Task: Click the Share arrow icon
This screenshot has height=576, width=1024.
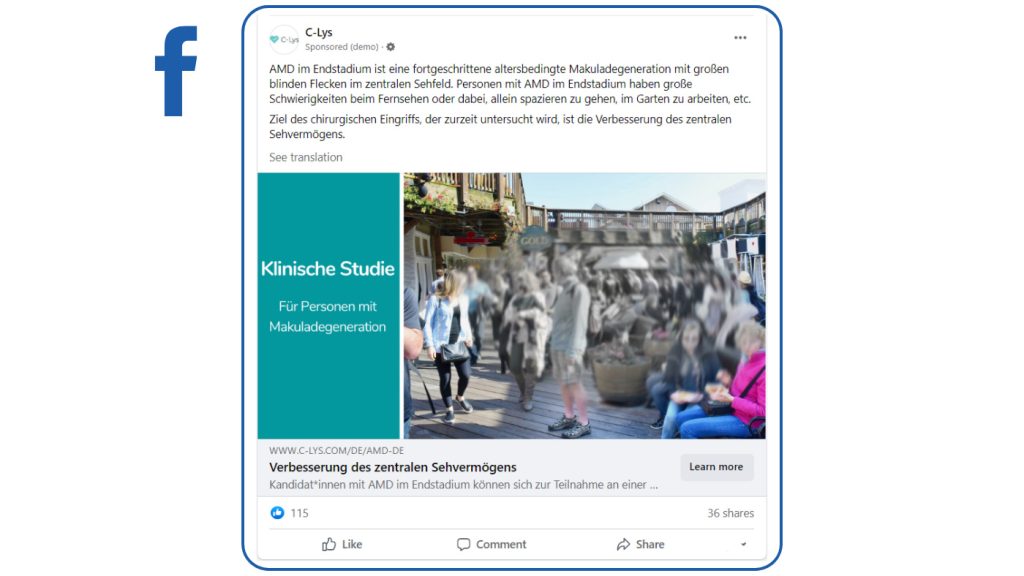Action: (x=623, y=544)
